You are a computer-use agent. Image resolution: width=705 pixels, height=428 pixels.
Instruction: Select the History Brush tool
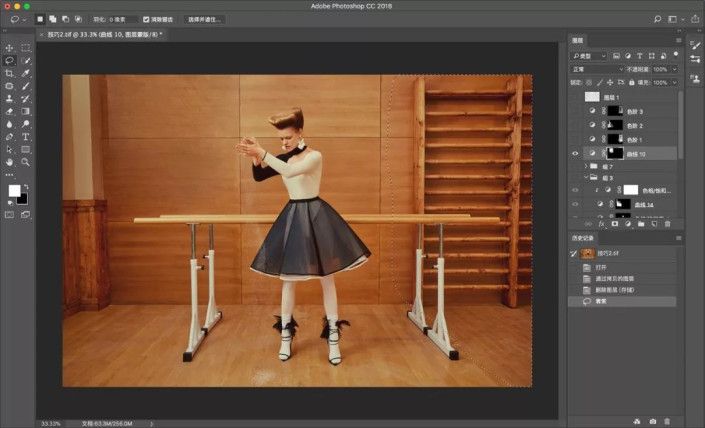(x=26, y=98)
